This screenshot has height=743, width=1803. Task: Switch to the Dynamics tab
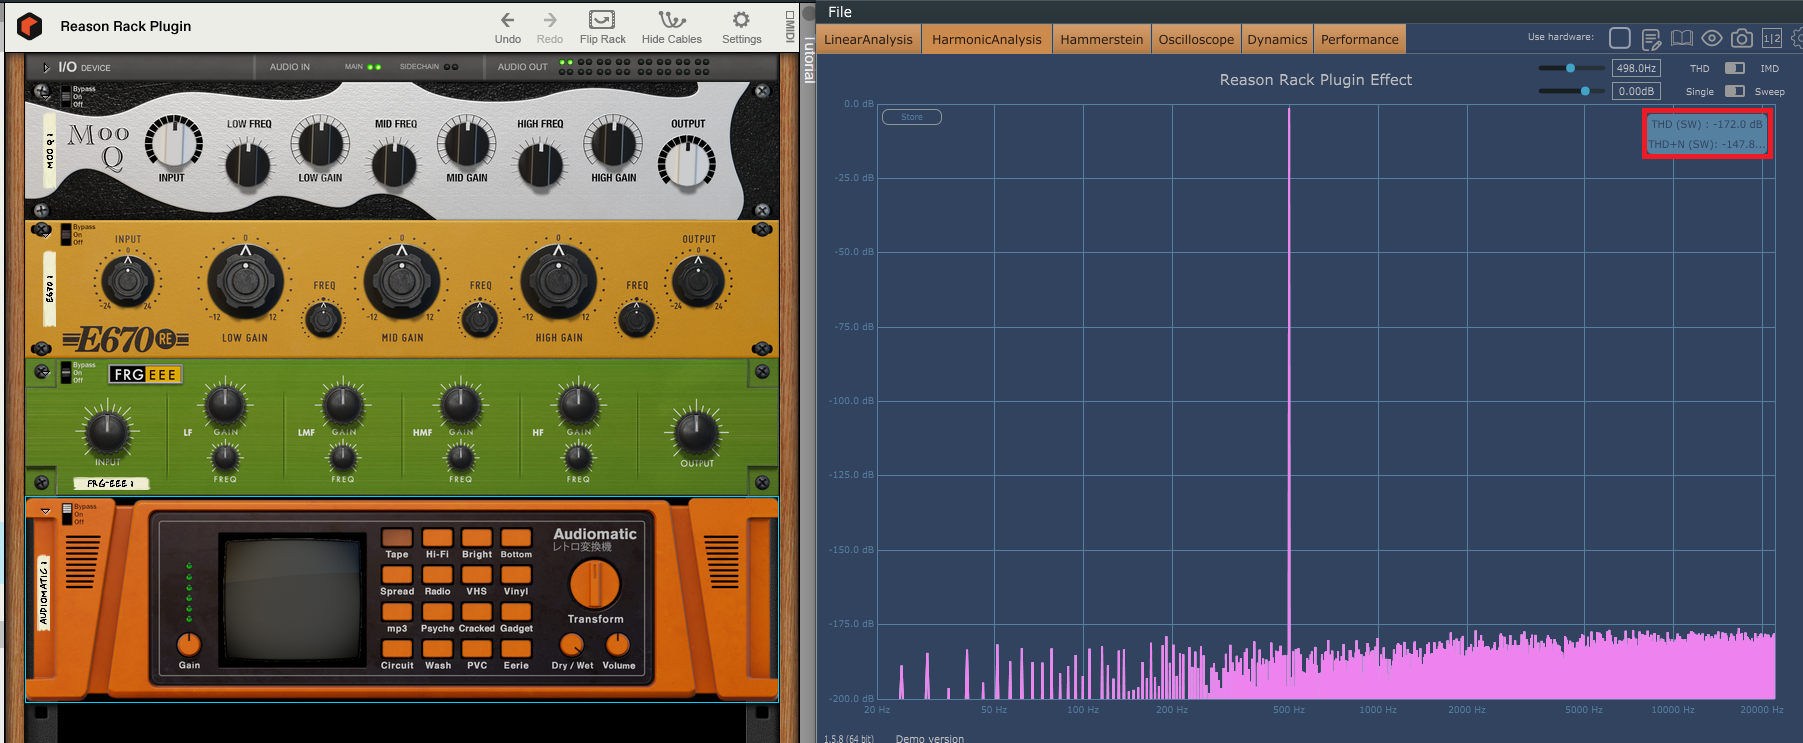[x=1277, y=39]
